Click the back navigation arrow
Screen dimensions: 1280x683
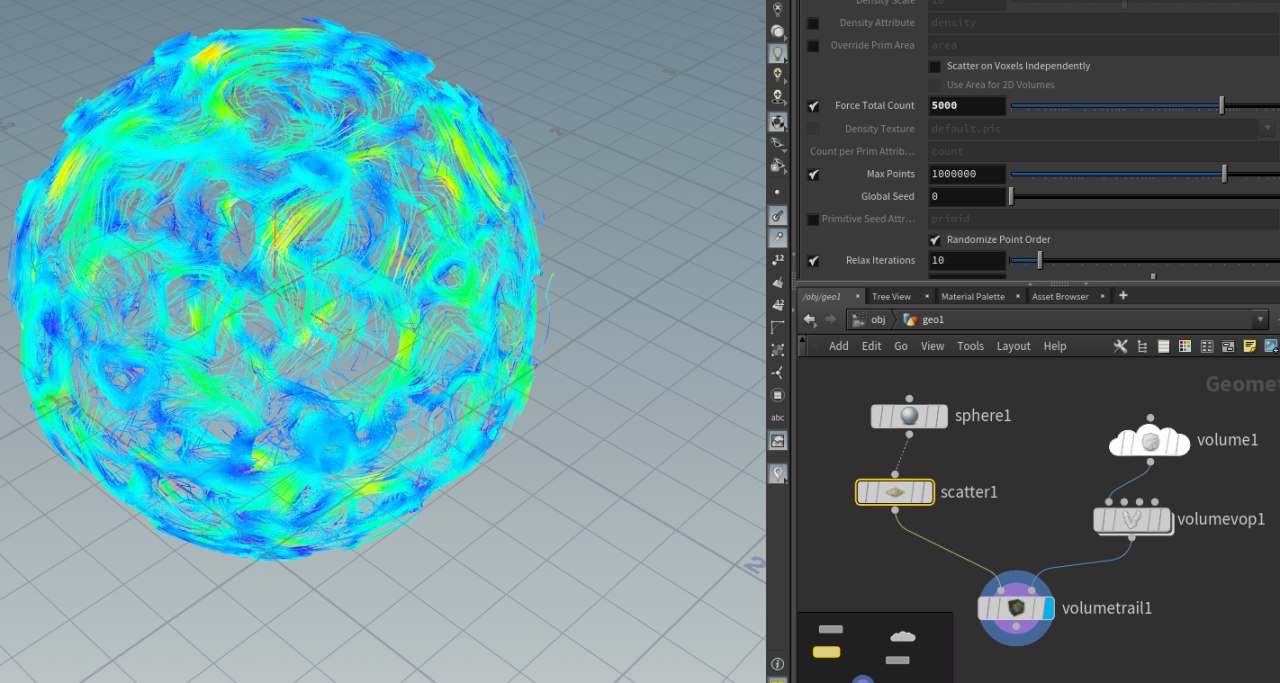(x=810, y=320)
